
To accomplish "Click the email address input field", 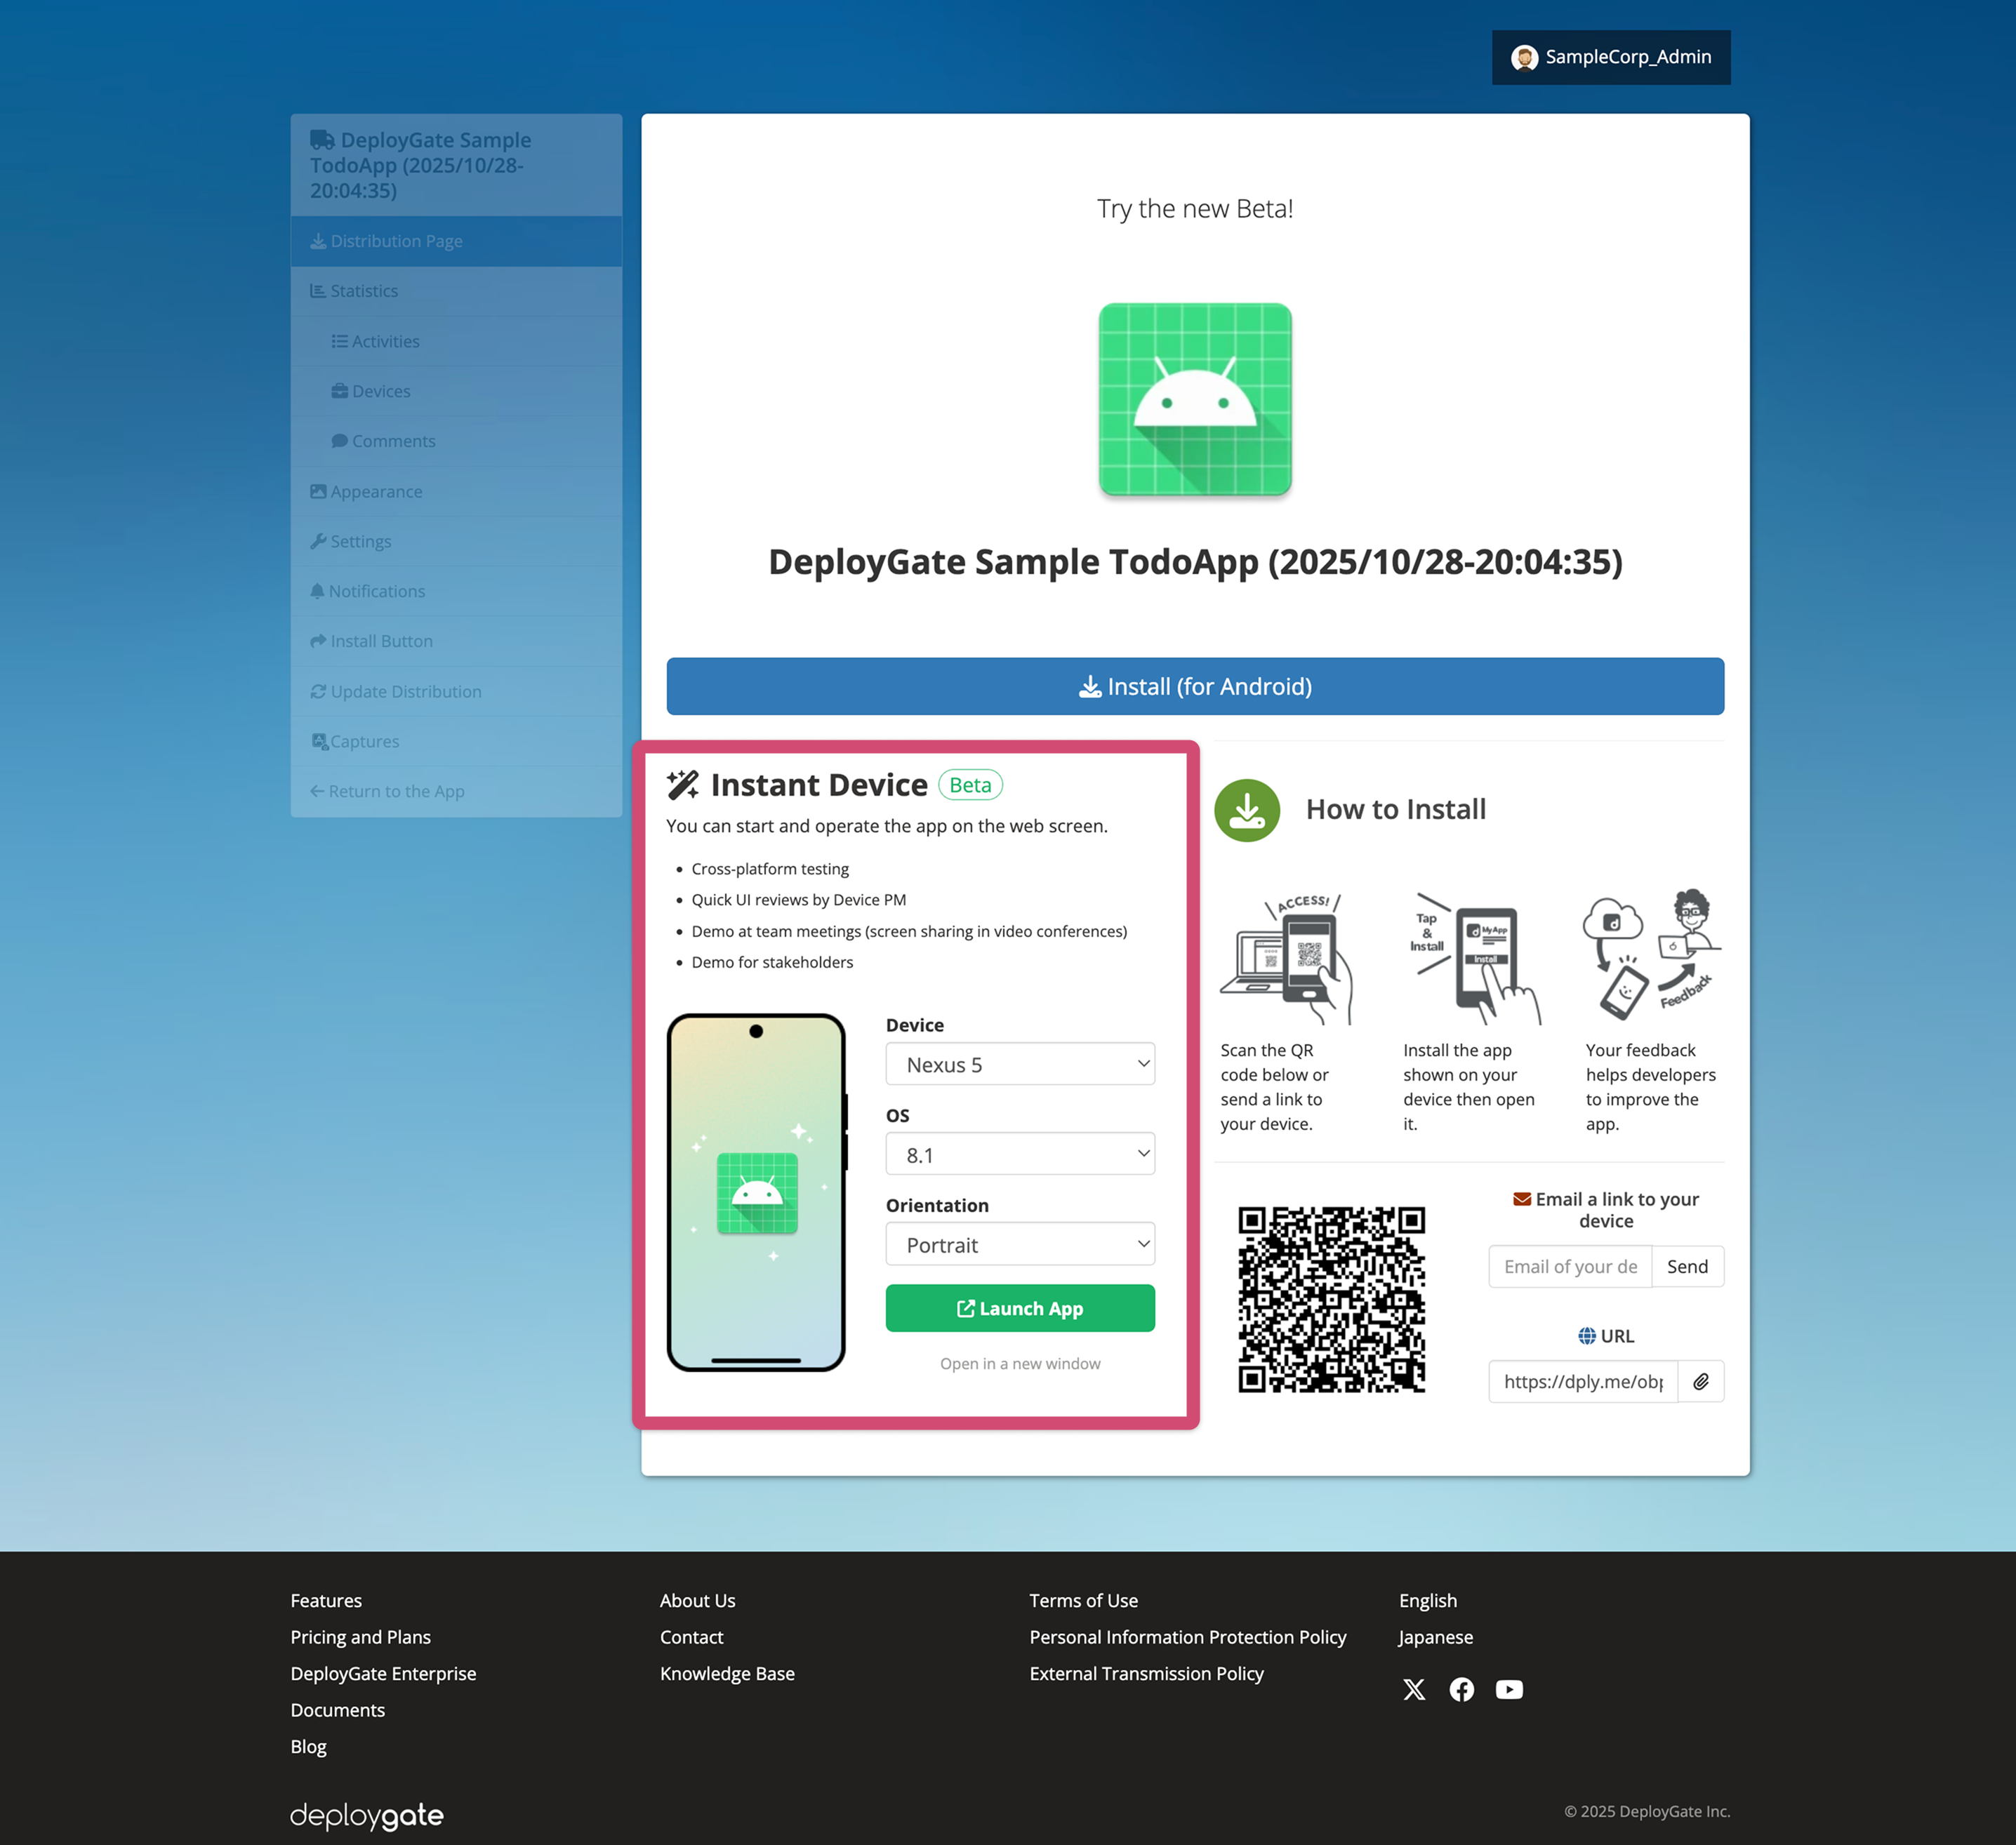I will (x=1569, y=1266).
